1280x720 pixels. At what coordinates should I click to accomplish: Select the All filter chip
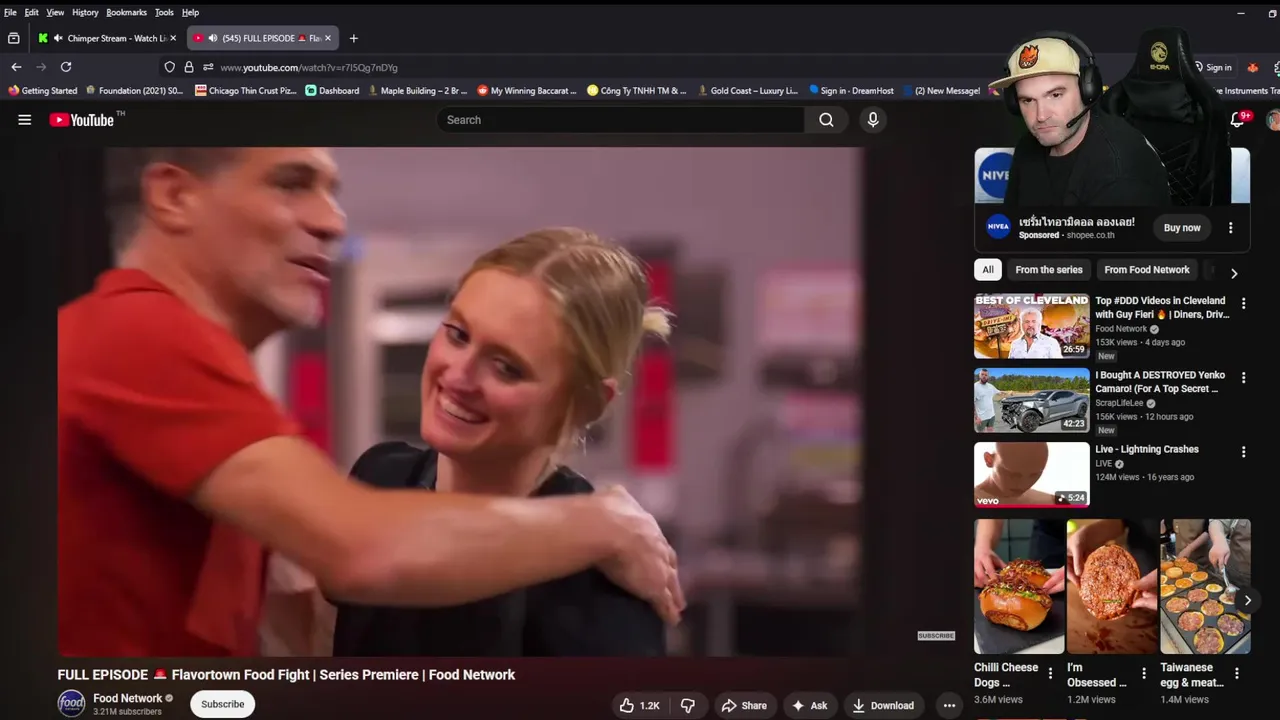click(988, 270)
